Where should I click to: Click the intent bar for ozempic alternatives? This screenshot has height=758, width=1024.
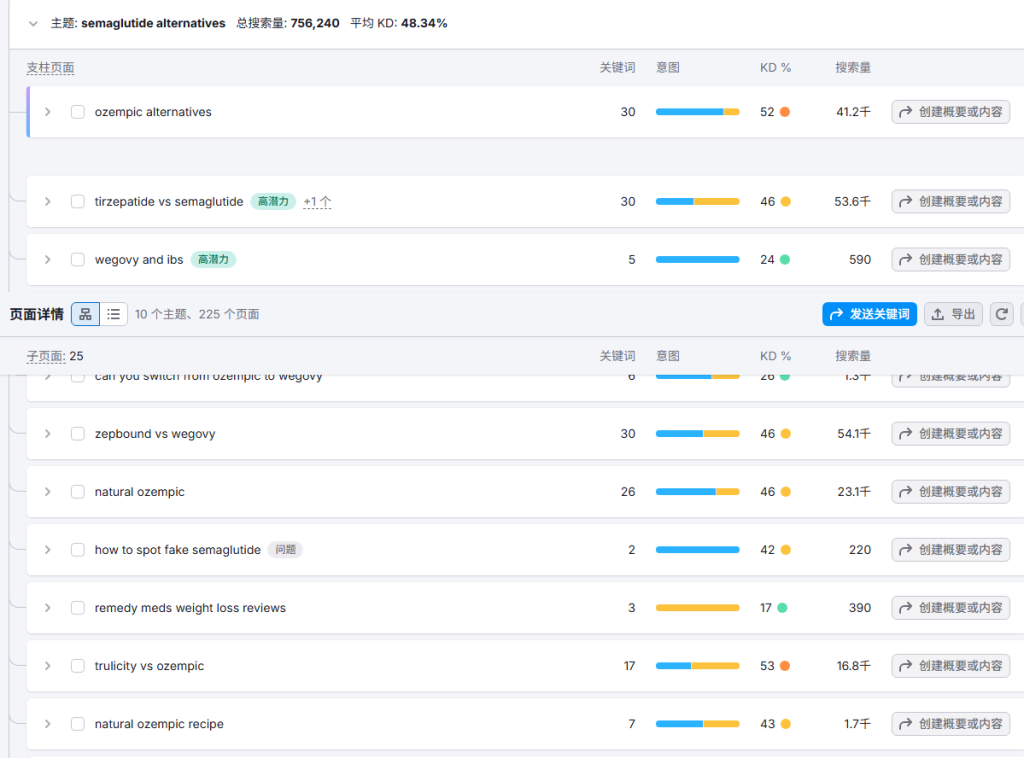697,112
